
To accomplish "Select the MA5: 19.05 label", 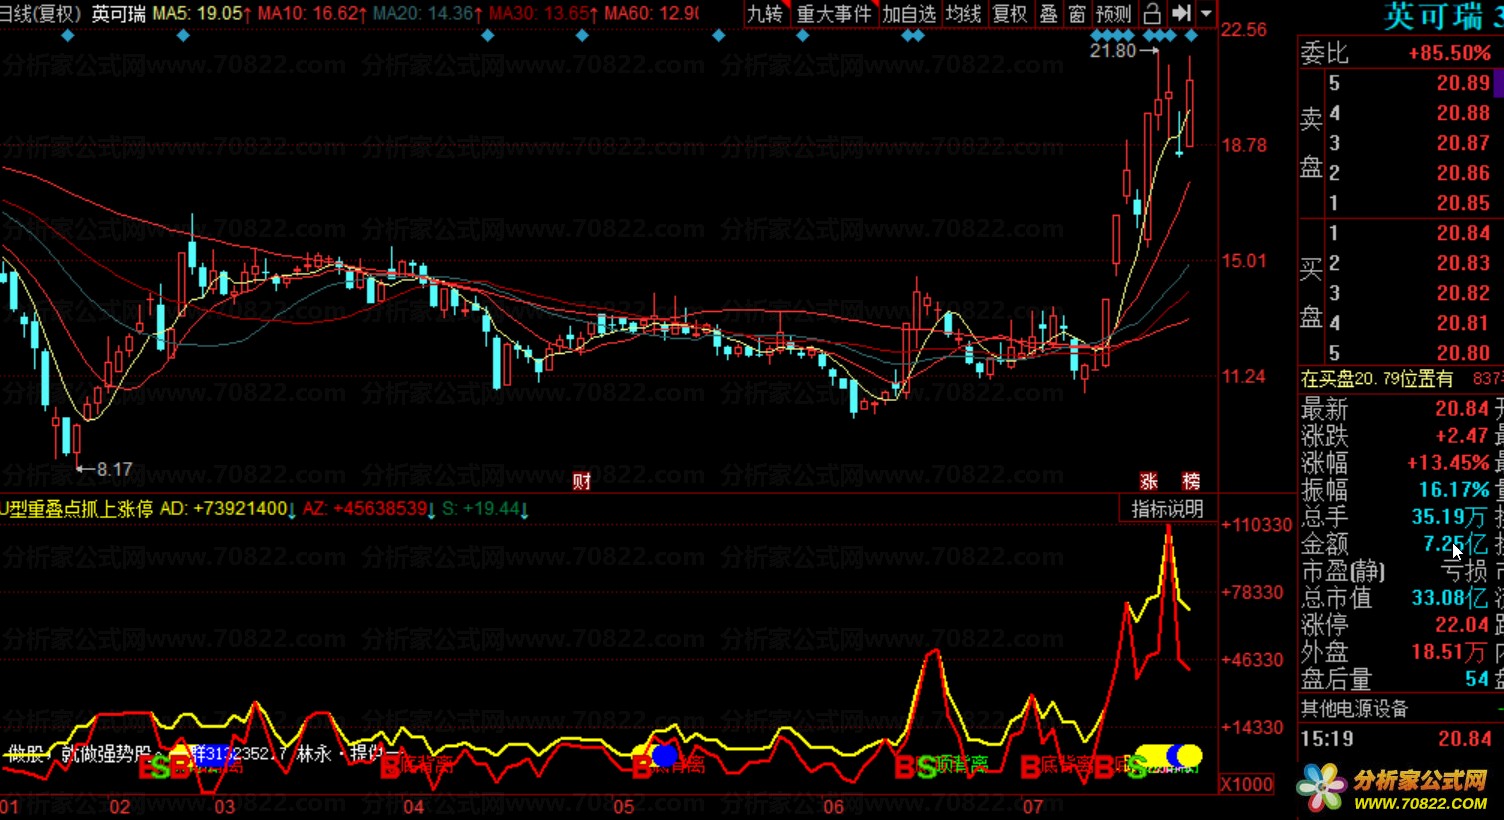I will click(199, 14).
